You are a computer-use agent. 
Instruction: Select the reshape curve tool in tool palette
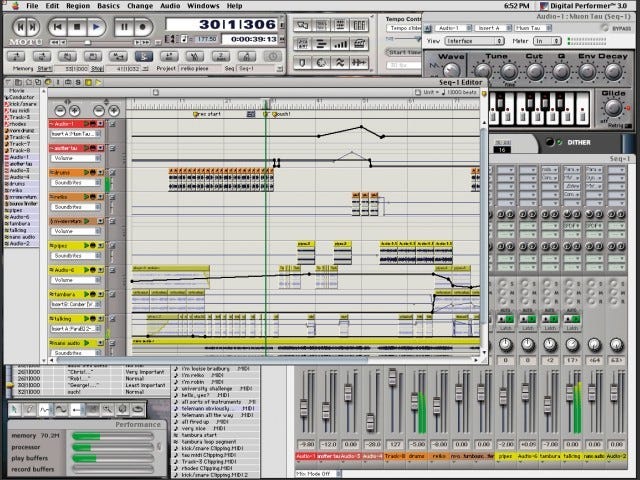45,409
